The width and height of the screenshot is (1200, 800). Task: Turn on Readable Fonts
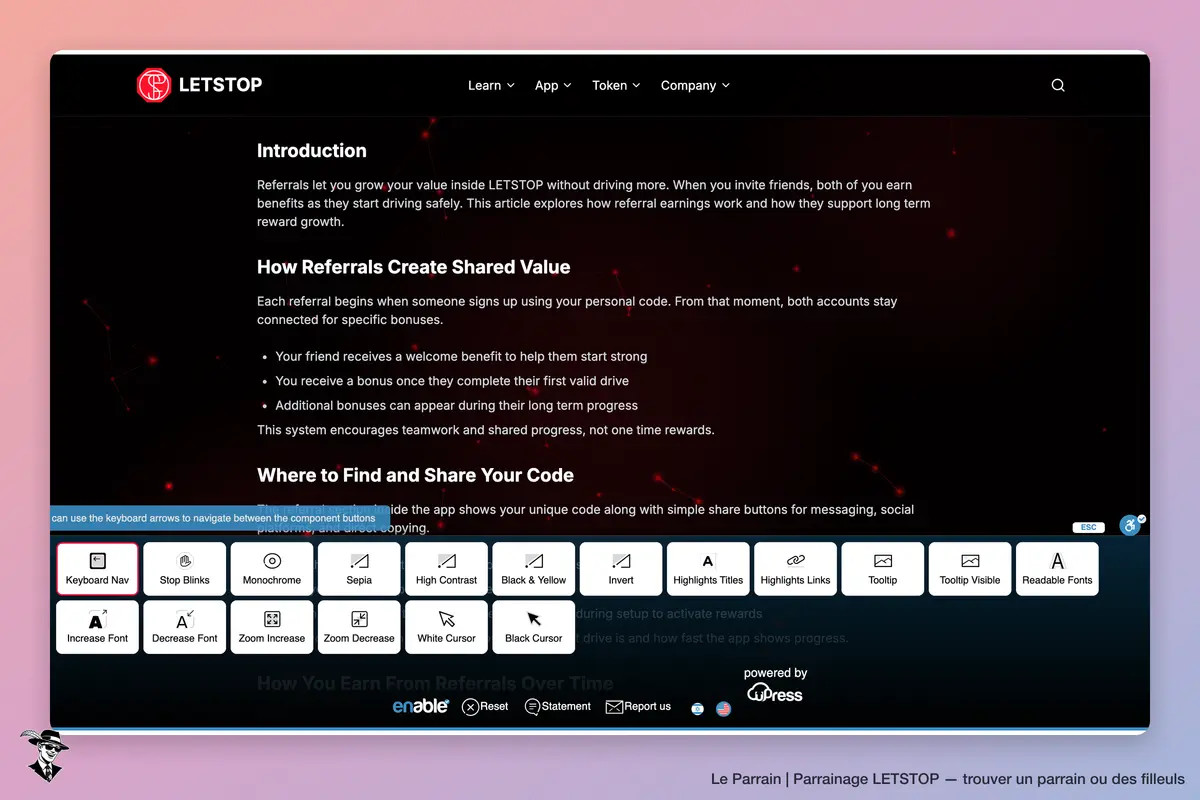click(1057, 569)
